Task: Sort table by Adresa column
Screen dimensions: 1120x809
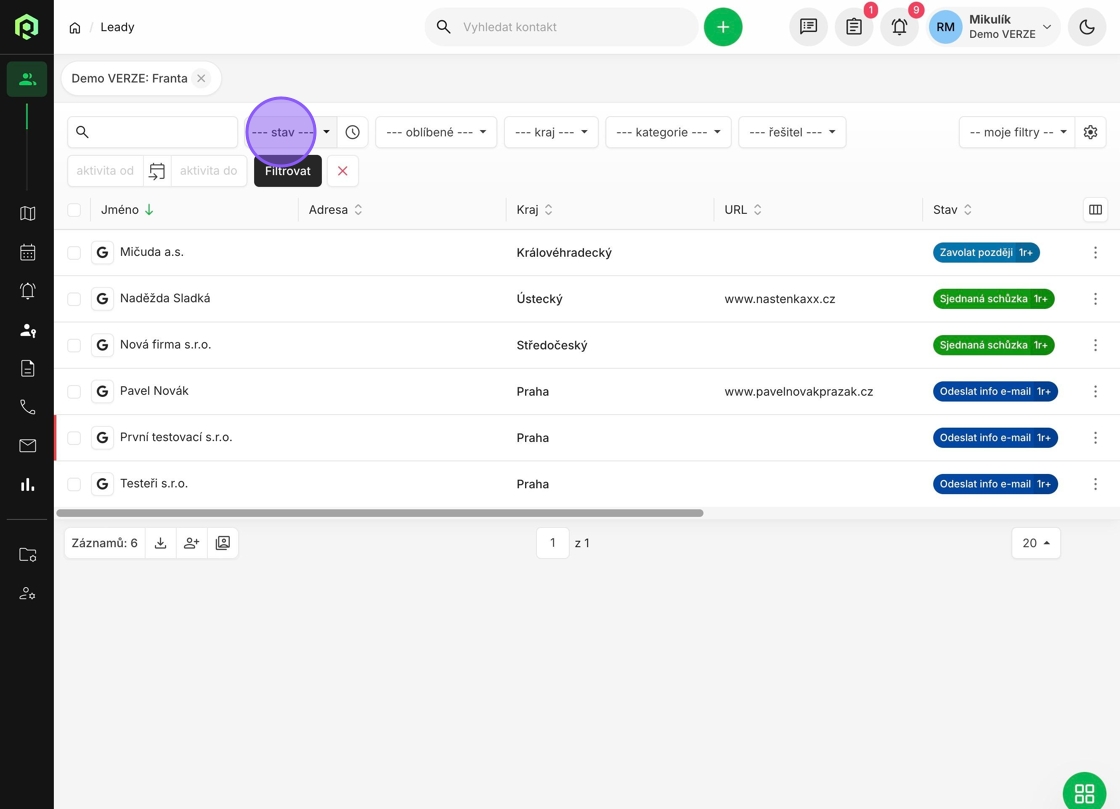Action: (335, 210)
